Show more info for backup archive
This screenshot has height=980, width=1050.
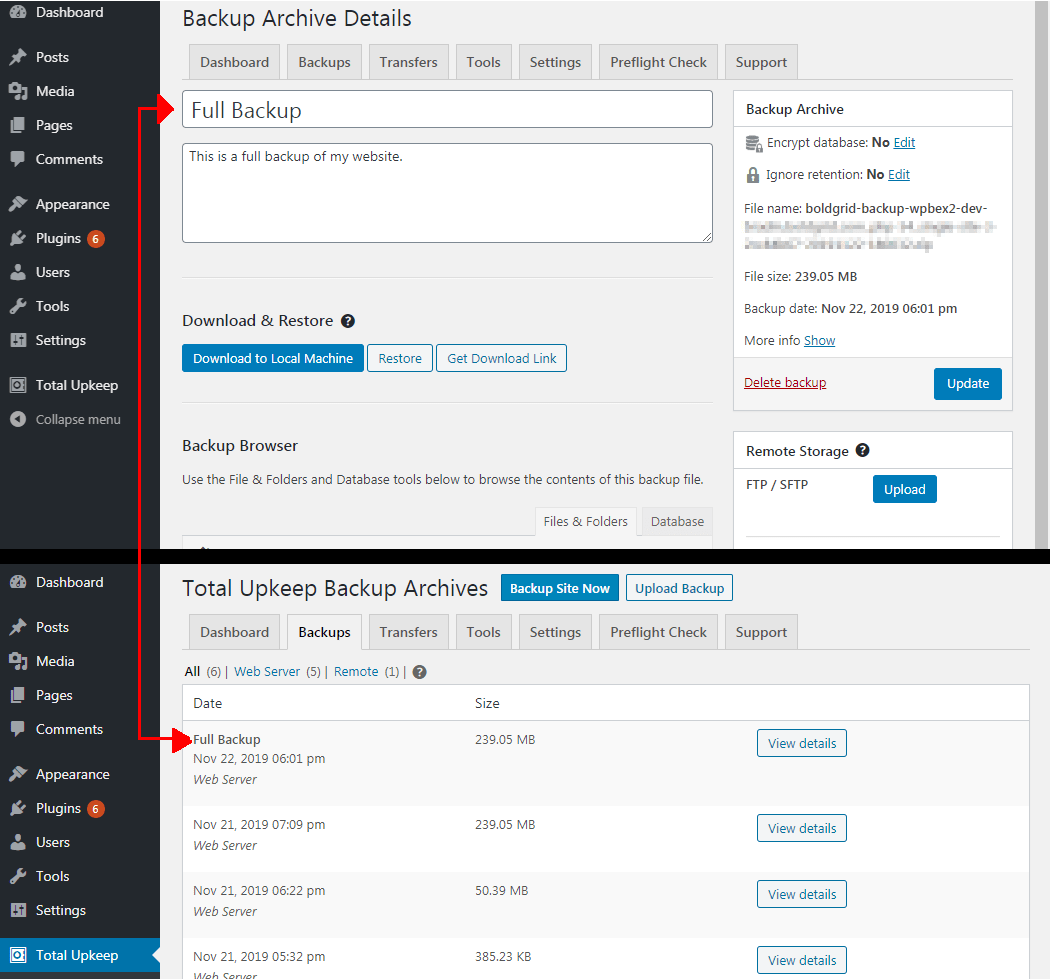coord(819,340)
